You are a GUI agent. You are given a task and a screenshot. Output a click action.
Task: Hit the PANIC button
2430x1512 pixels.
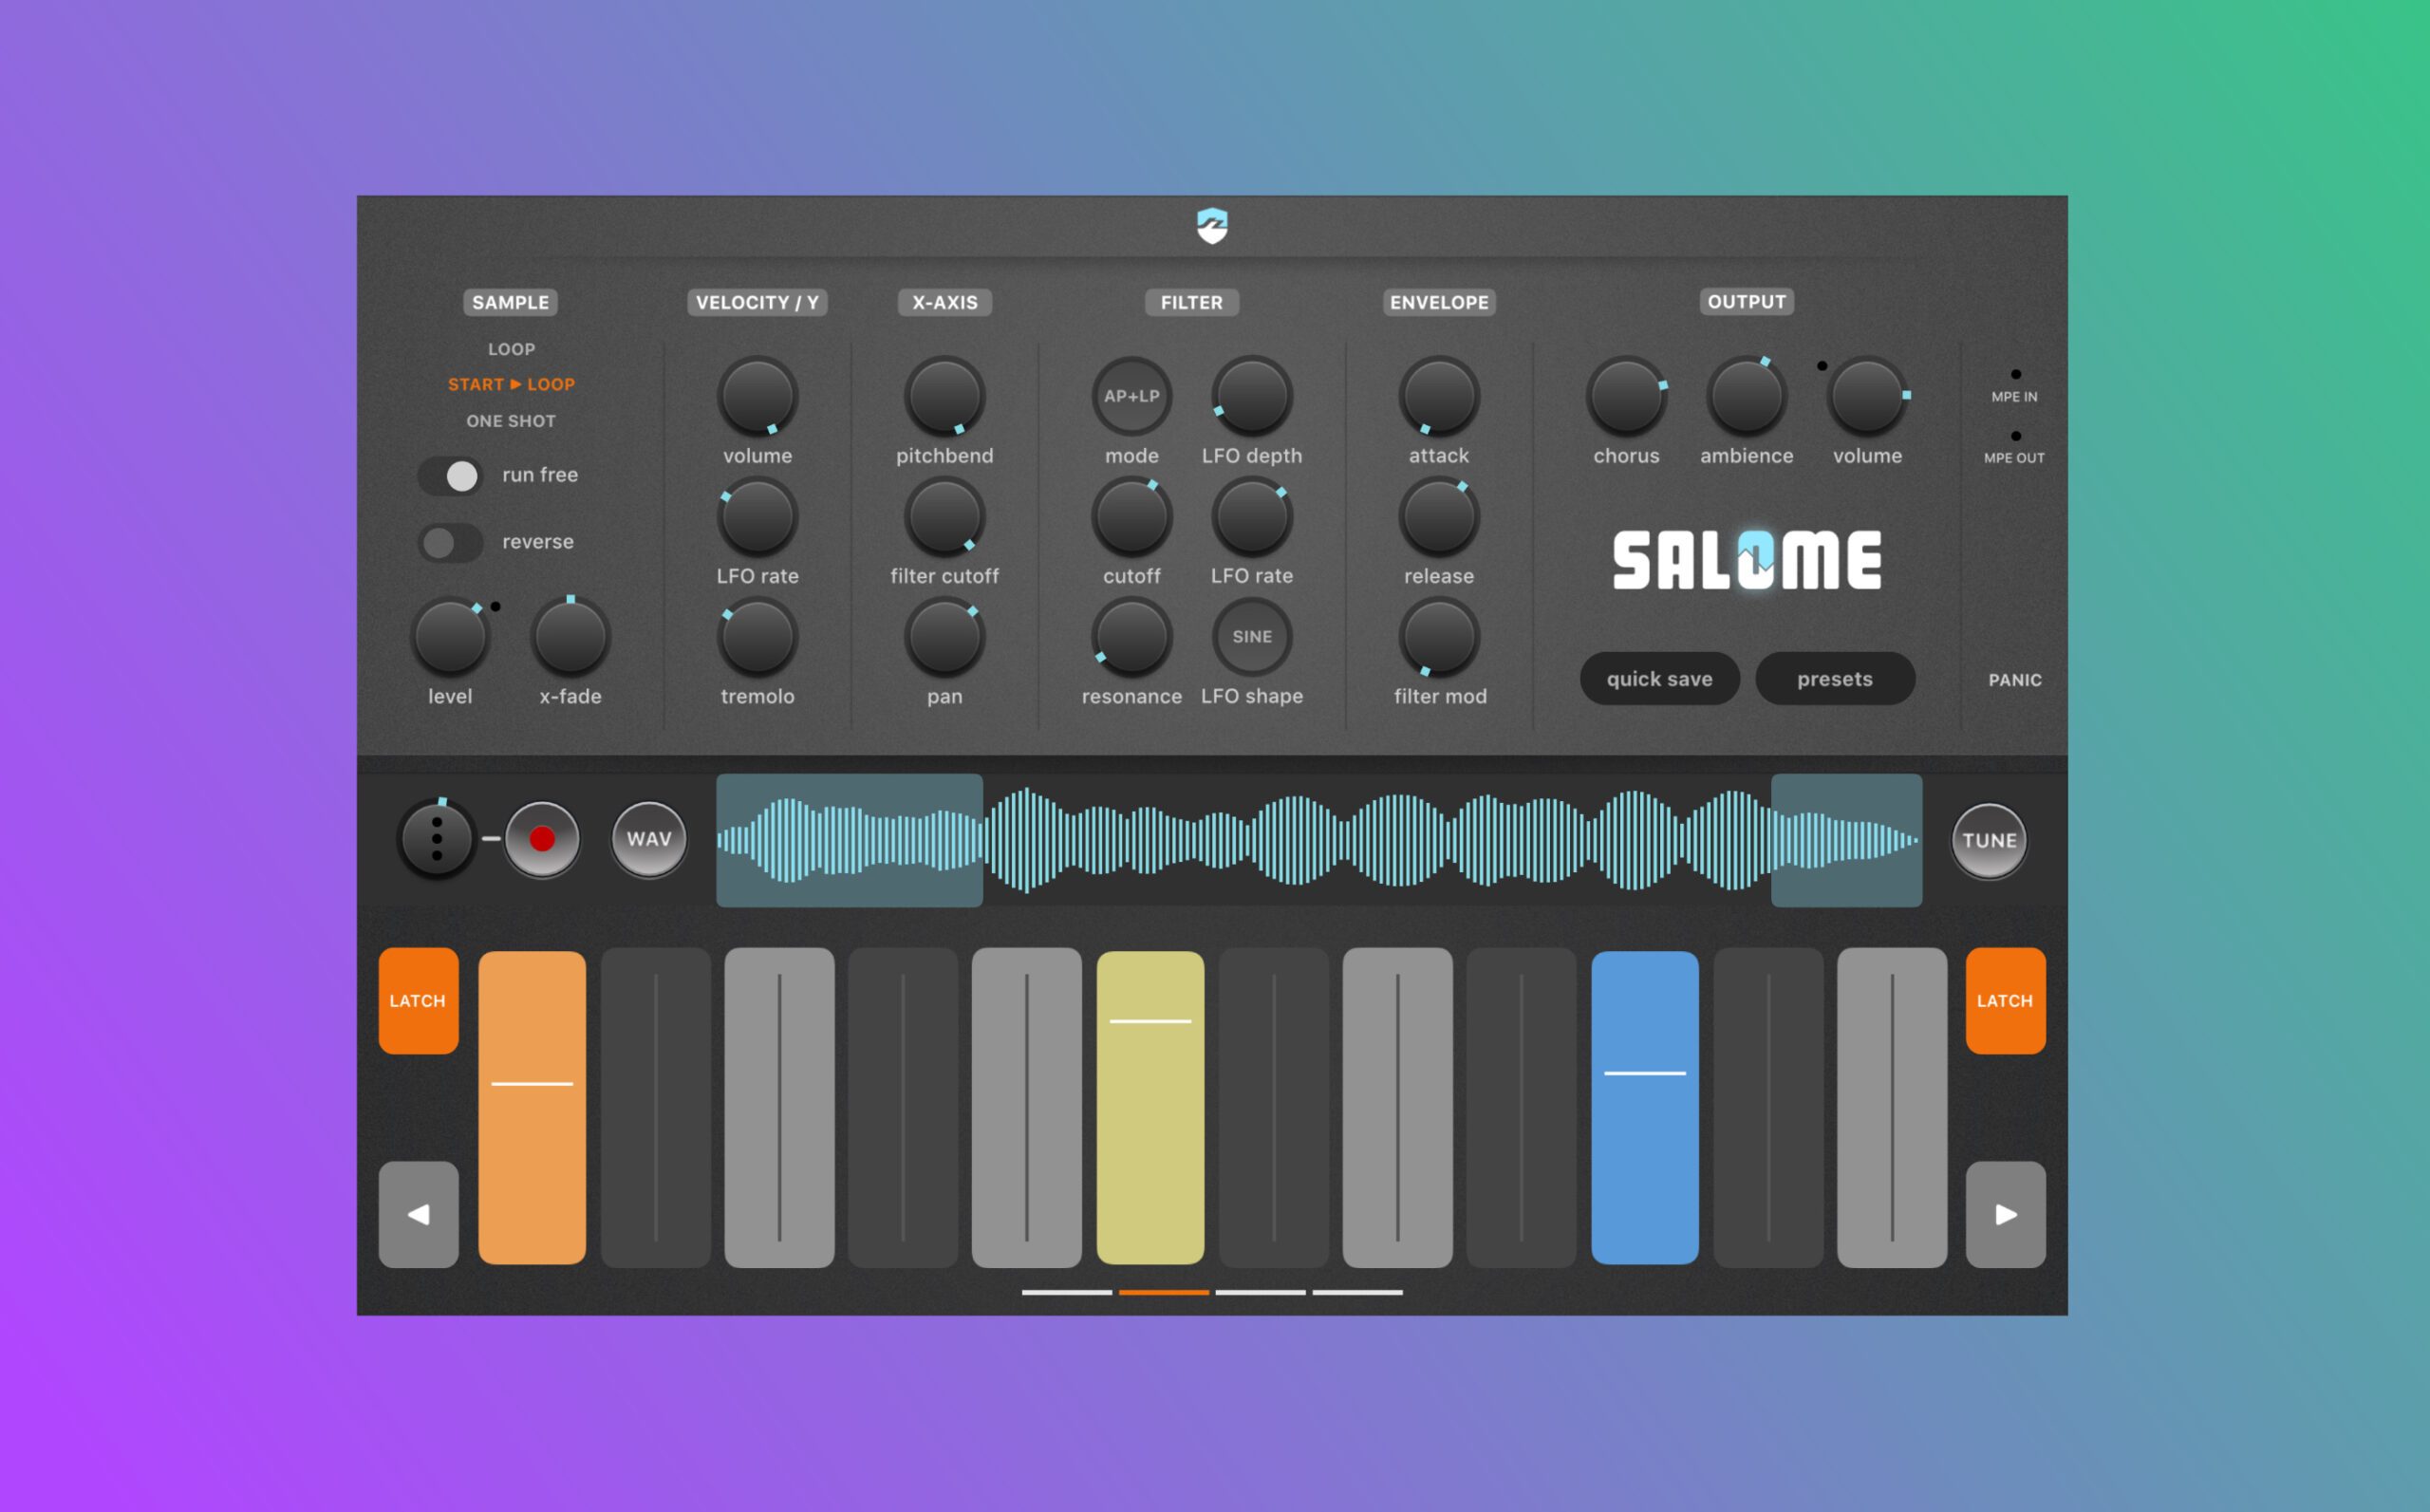click(2015, 680)
